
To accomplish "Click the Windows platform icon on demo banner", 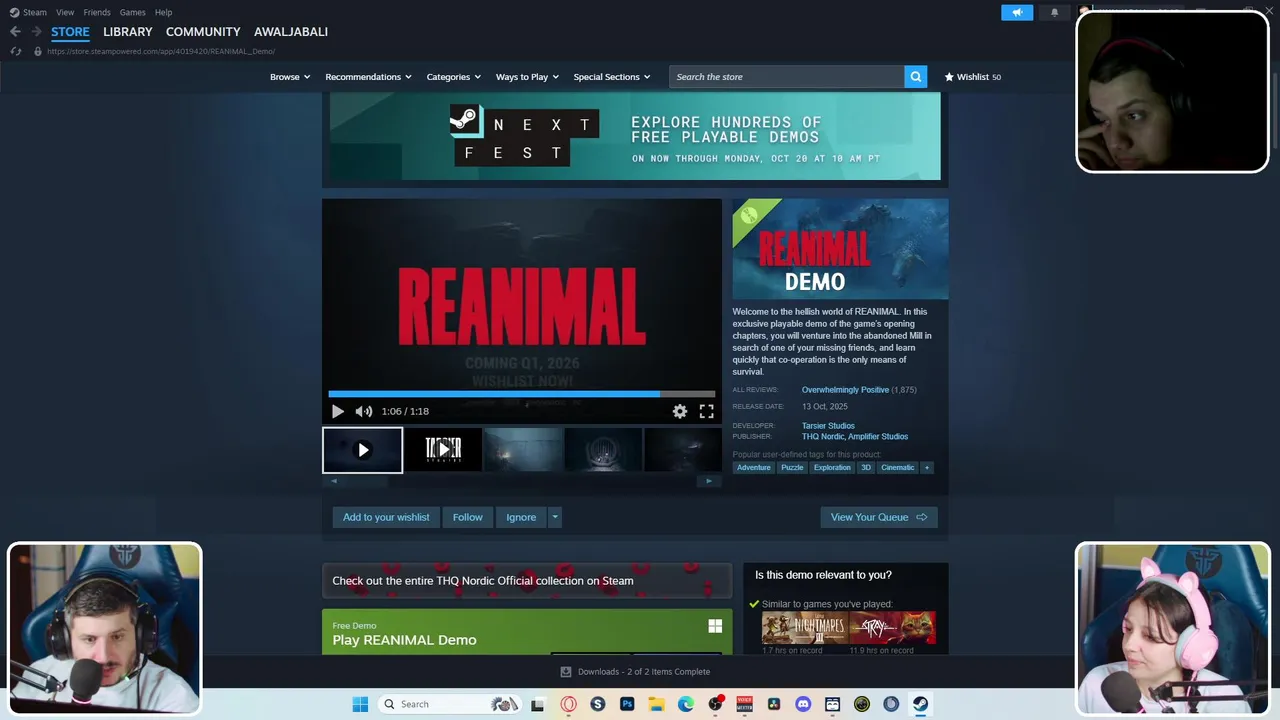I will [x=715, y=626].
